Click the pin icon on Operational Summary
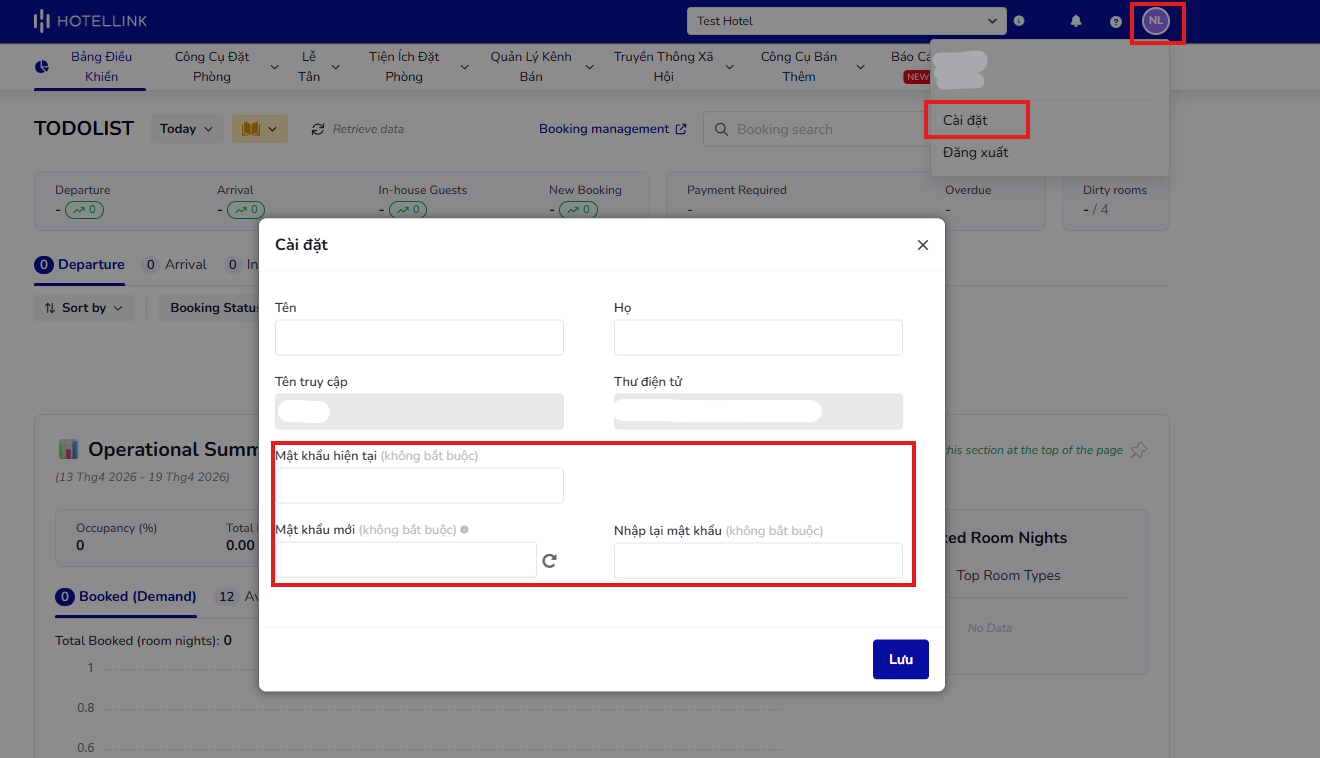The height and width of the screenshot is (758, 1320). (x=1138, y=451)
